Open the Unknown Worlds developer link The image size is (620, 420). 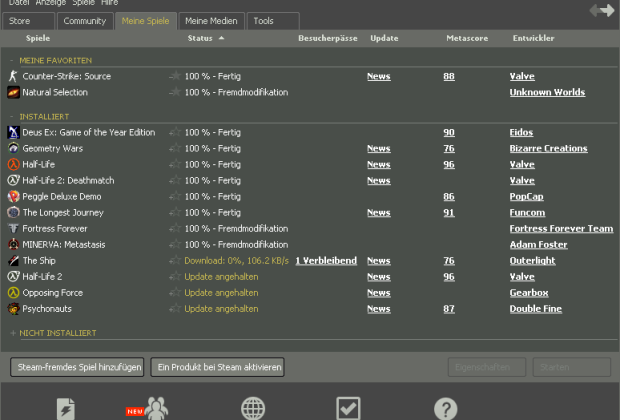[547, 92]
